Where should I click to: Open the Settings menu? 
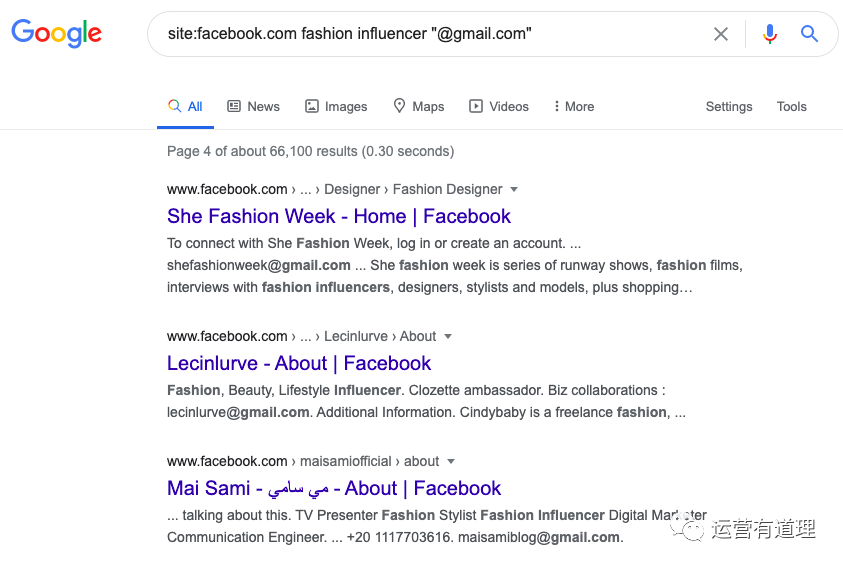728,106
